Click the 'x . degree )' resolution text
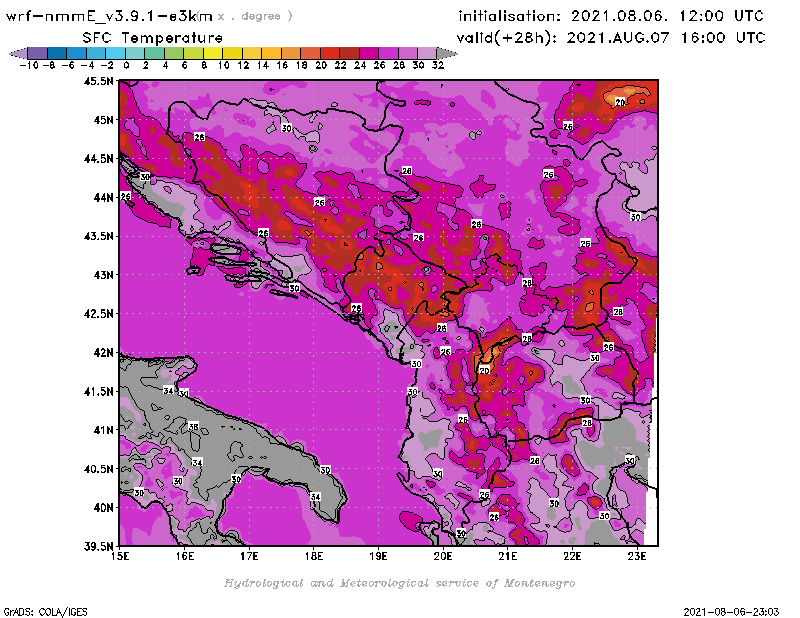Screen dimensions: 800x618 [255, 16]
